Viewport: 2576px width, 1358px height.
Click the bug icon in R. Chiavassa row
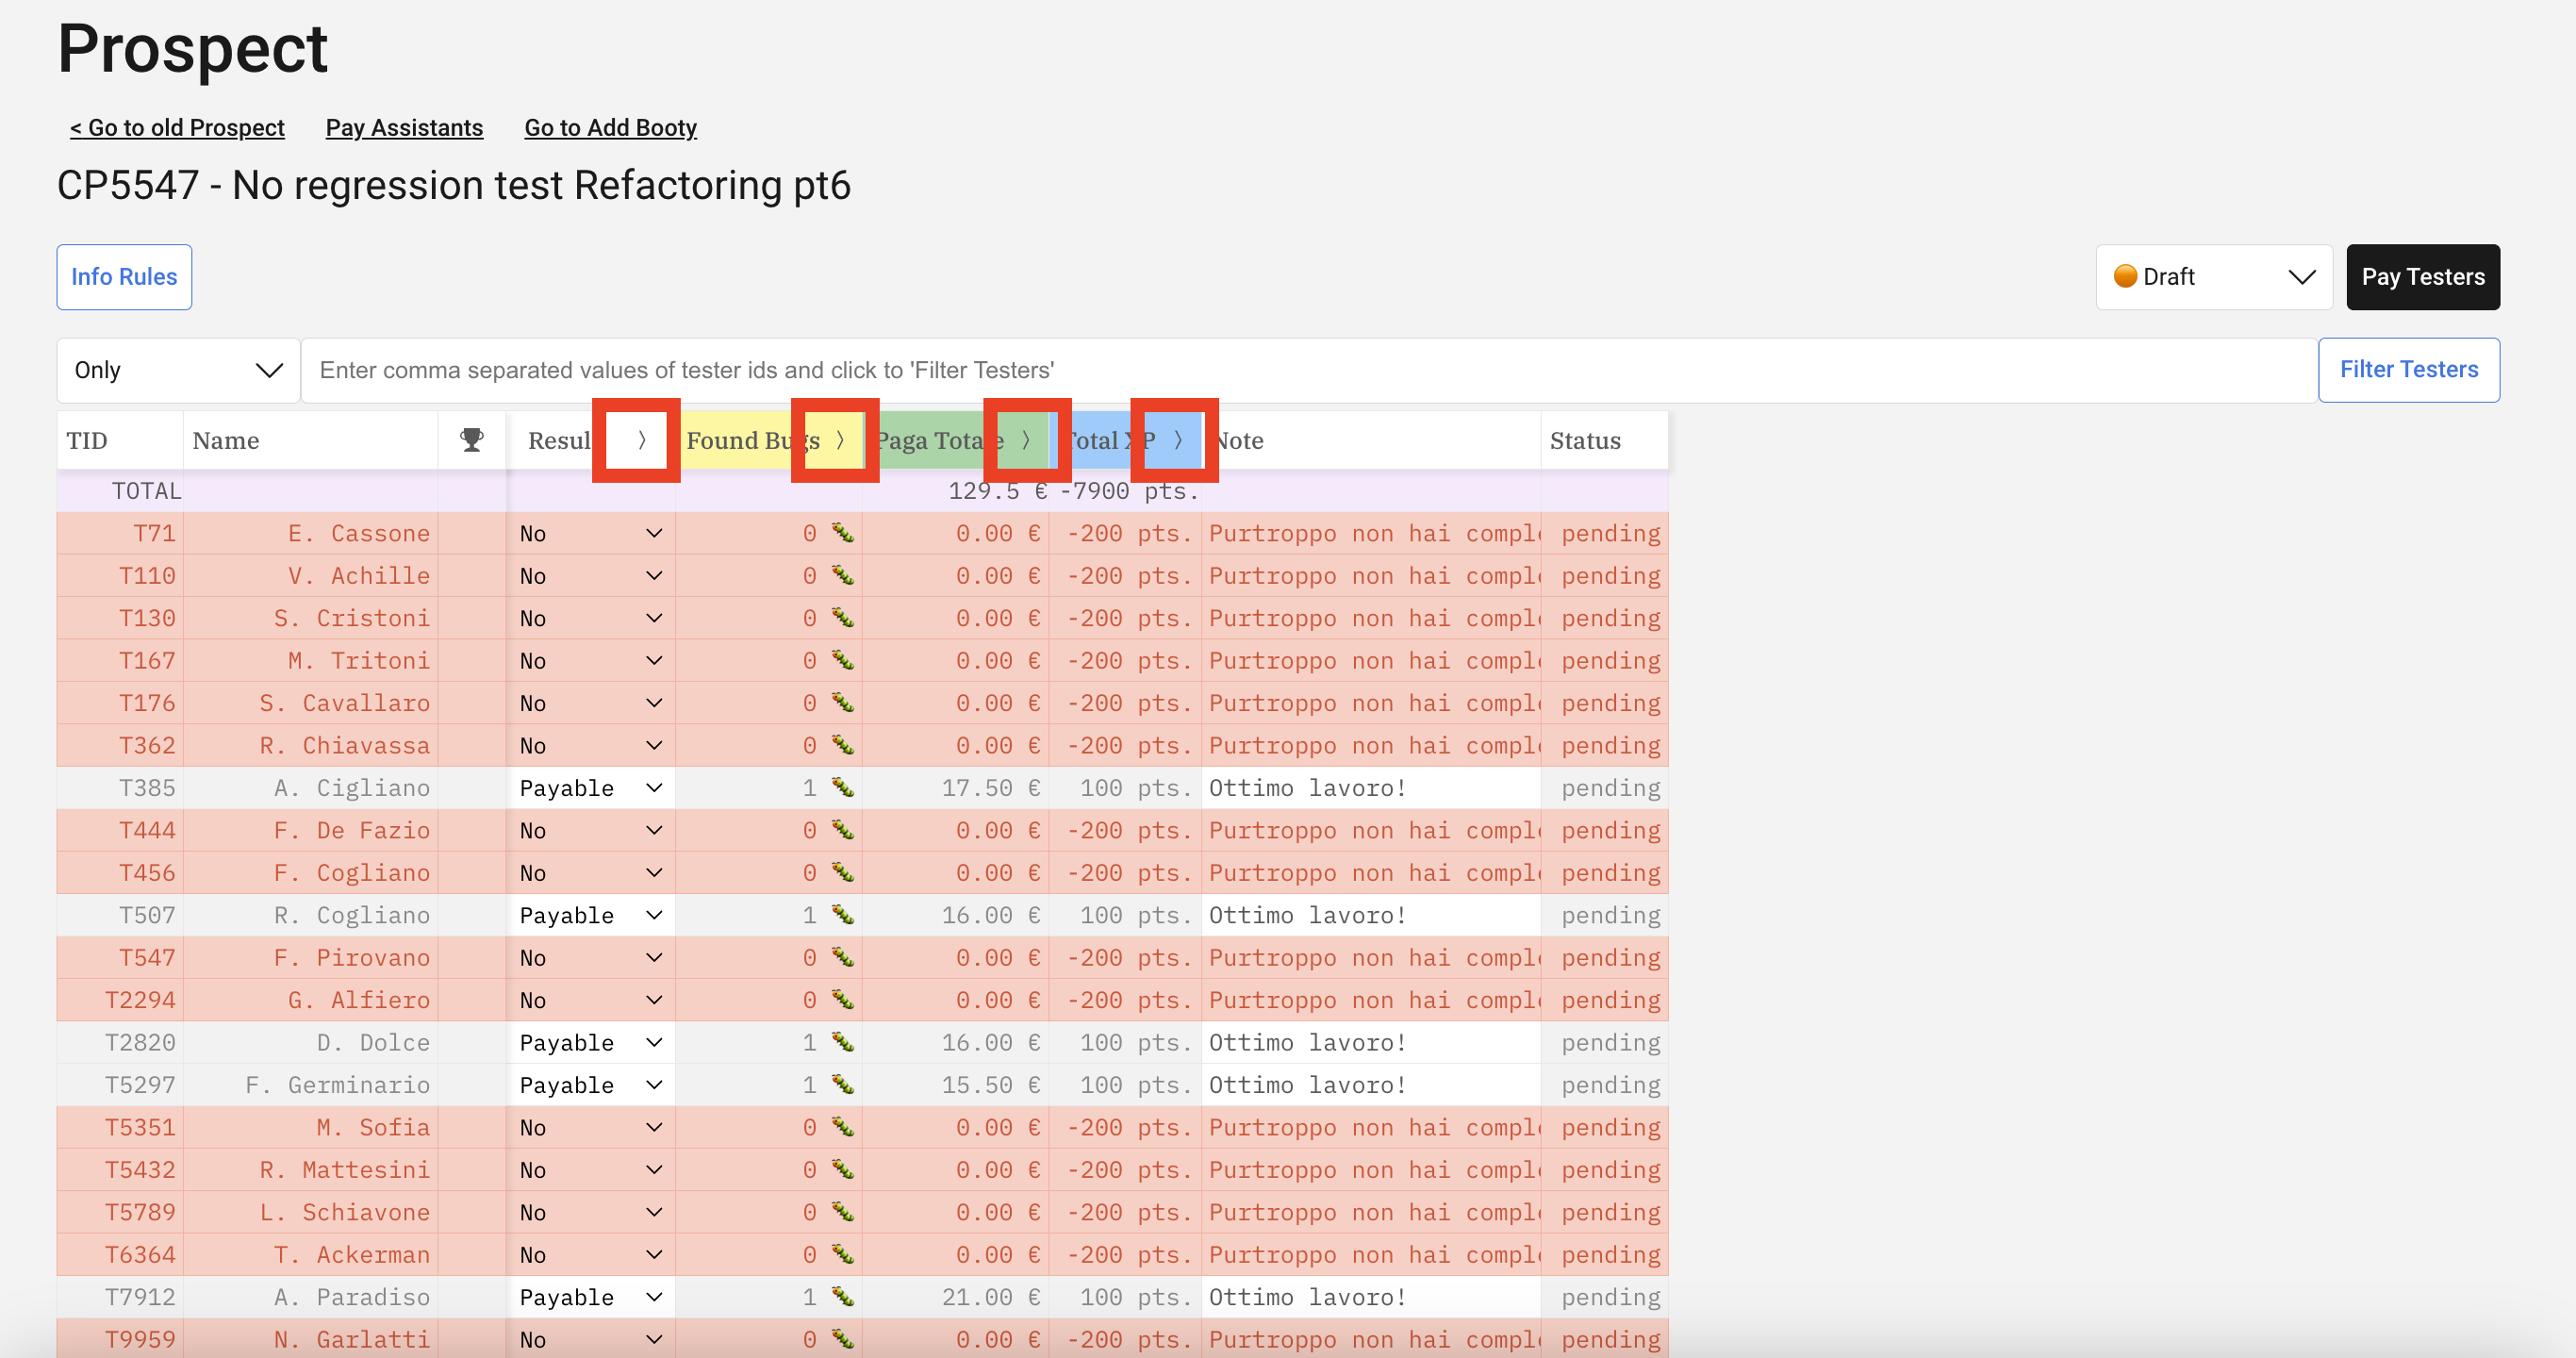pos(843,745)
